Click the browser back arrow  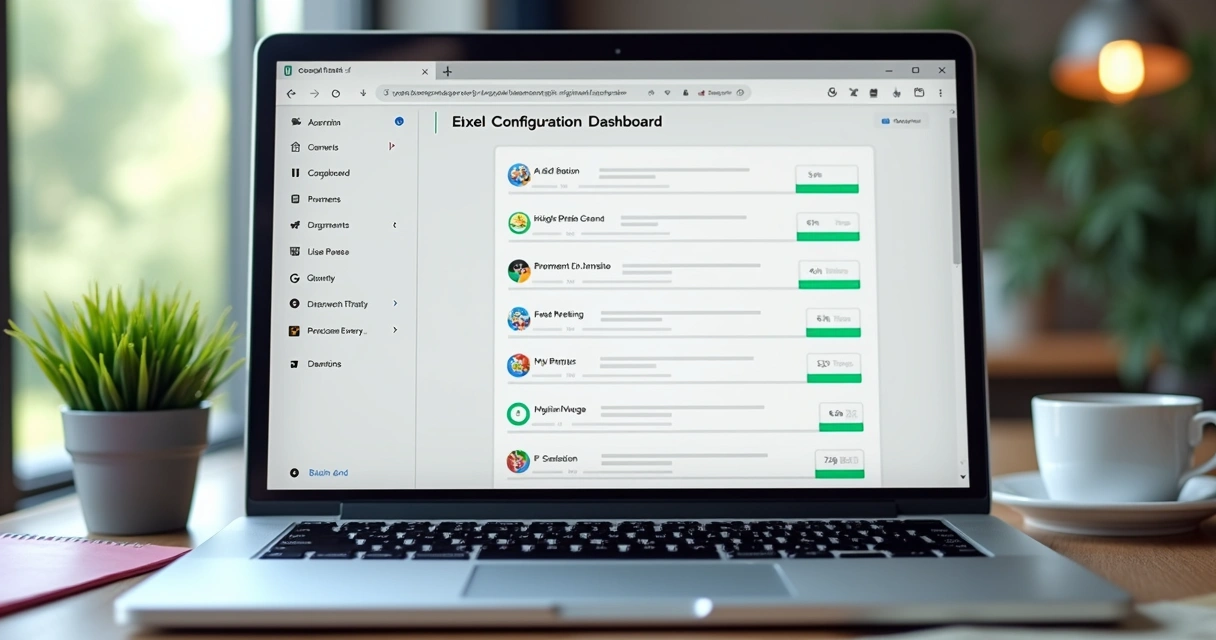[x=291, y=93]
